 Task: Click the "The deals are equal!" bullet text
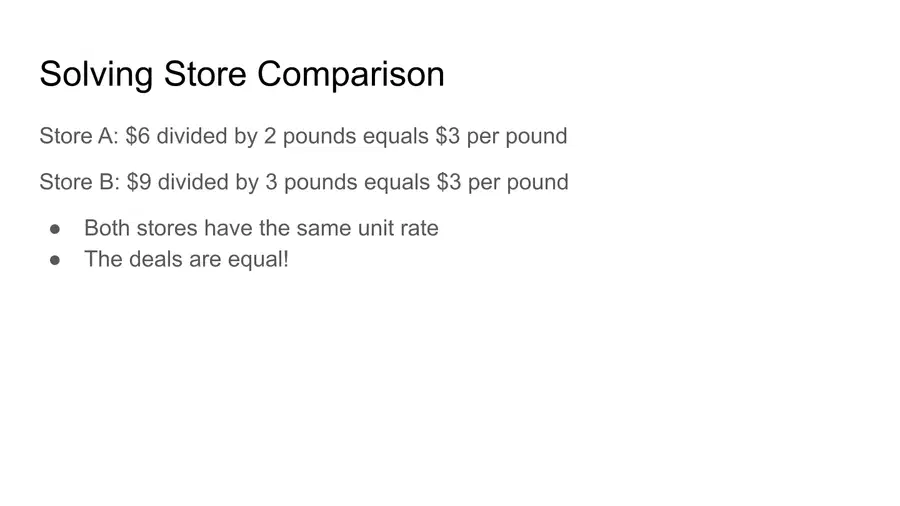pos(187,259)
